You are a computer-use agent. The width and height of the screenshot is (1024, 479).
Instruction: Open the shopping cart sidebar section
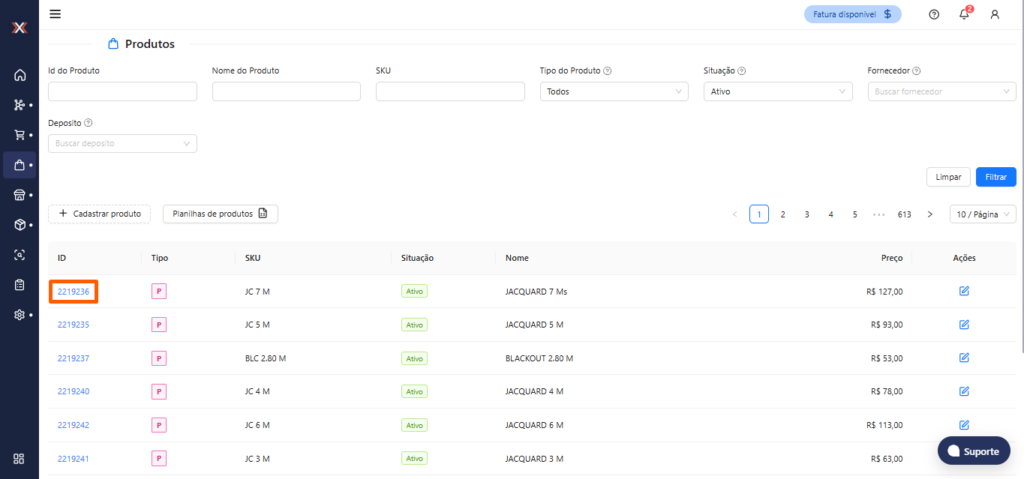[x=19, y=135]
